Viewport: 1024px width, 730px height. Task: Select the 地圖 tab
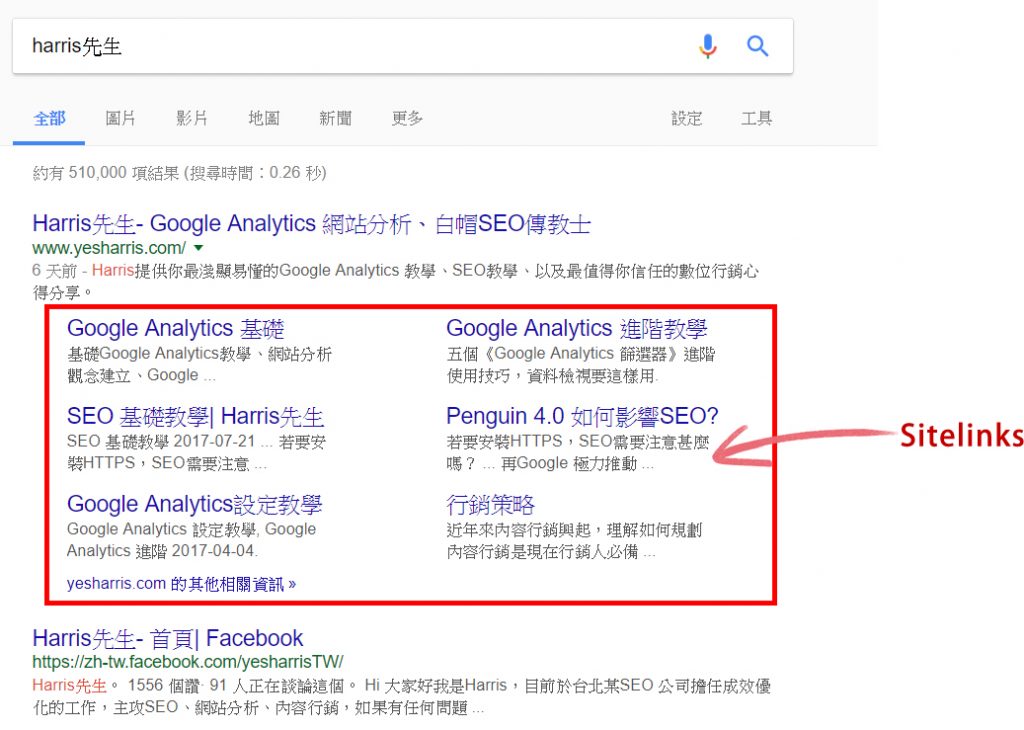(x=264, y=118)
